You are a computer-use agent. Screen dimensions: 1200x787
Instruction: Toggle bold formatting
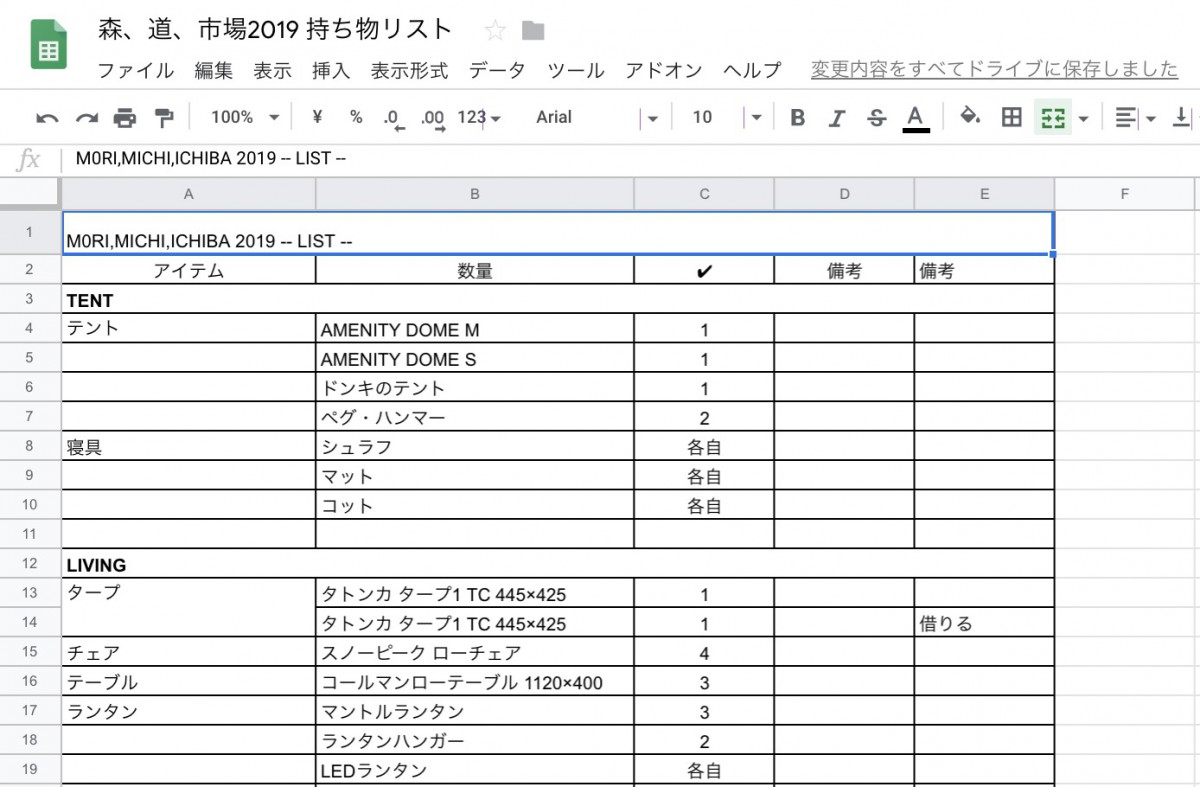pyautogui.click(x=797, y=118)
